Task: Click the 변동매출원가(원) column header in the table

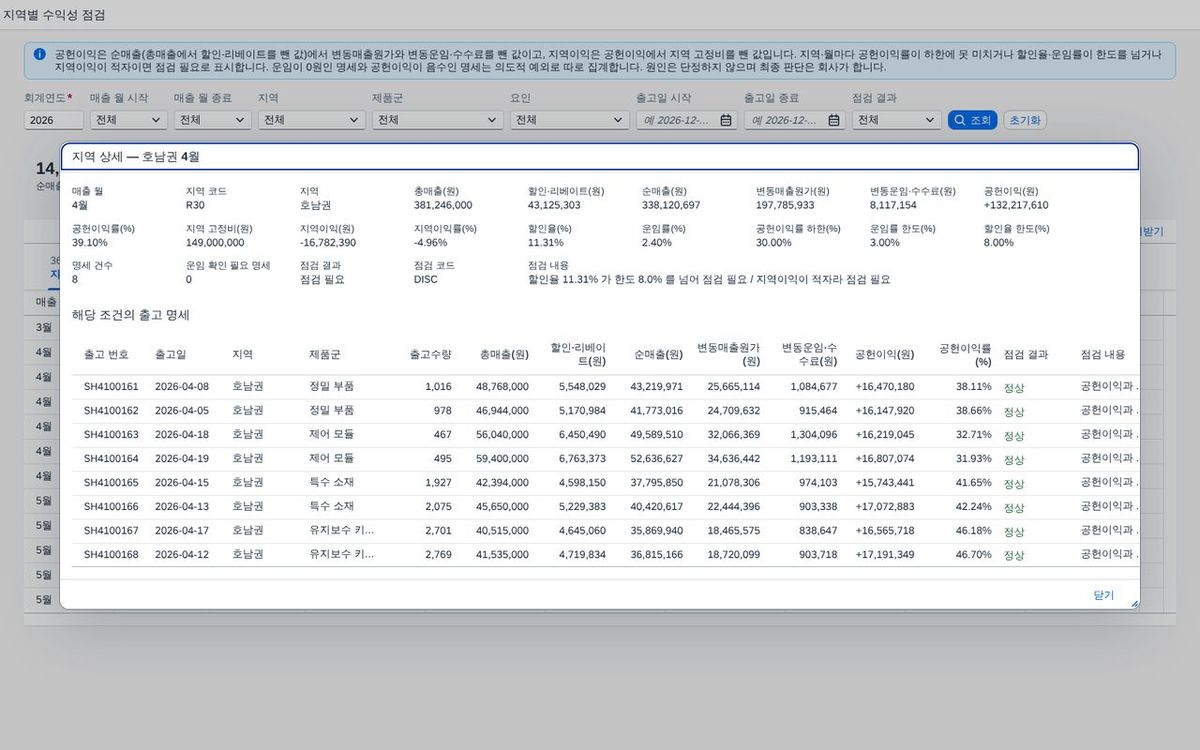Action: click(x=728, y=354)
